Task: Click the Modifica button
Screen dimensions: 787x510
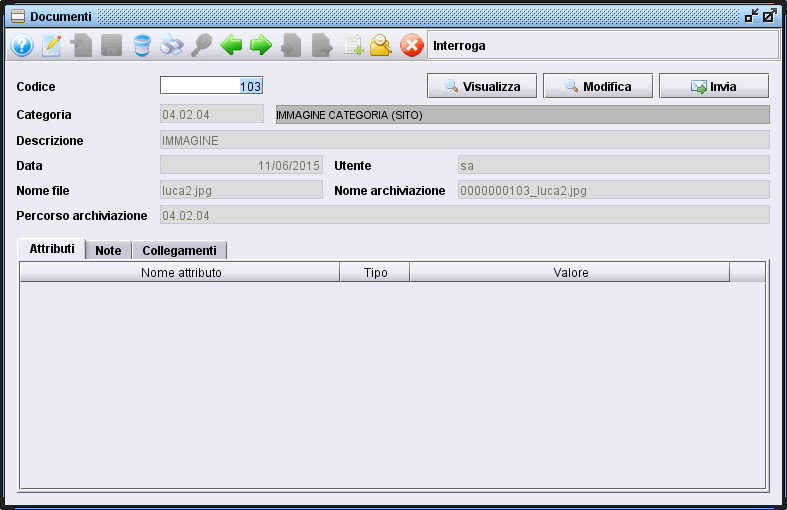Action: [598, 86]
